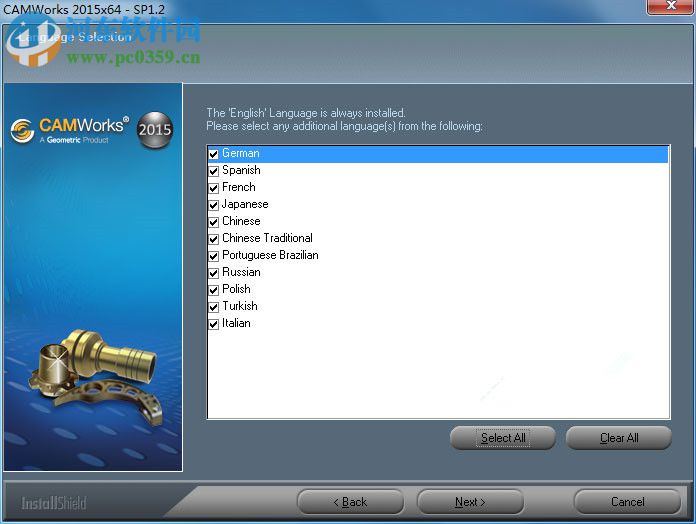Select the Japanese list row text
Screen dimensions: 696x524
245,204
